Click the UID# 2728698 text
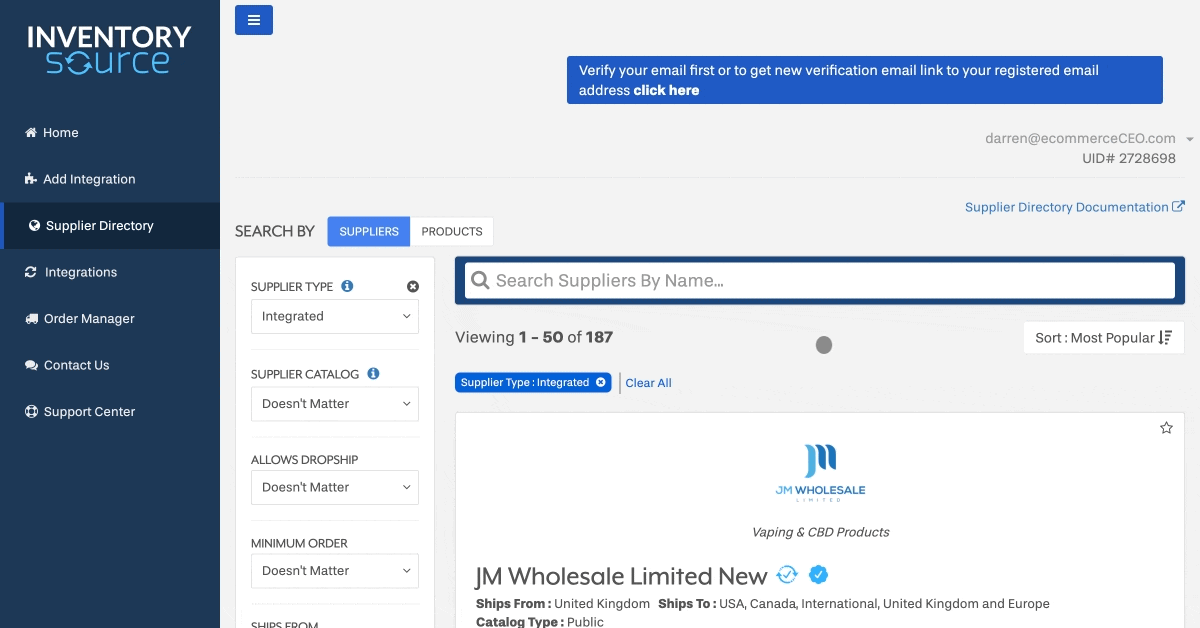This screenshot has width=1200, height=628. 1129,159
